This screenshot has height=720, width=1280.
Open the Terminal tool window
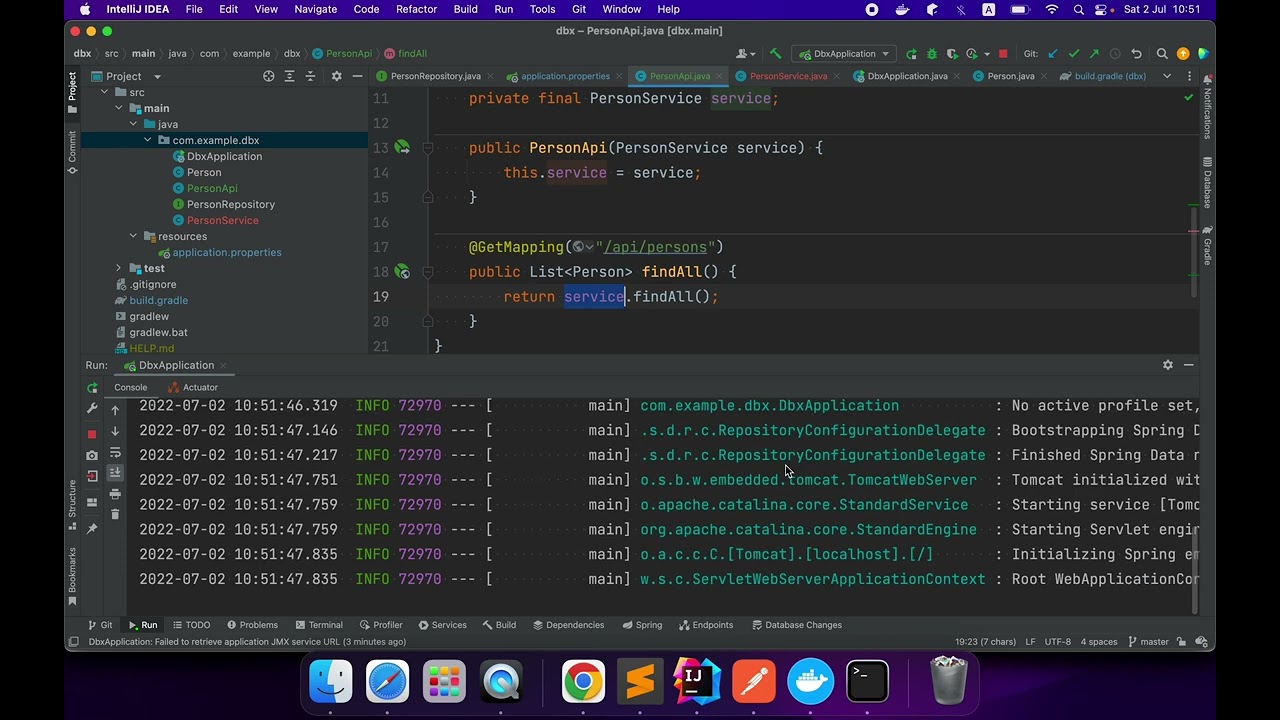click(x=319, y=625)
